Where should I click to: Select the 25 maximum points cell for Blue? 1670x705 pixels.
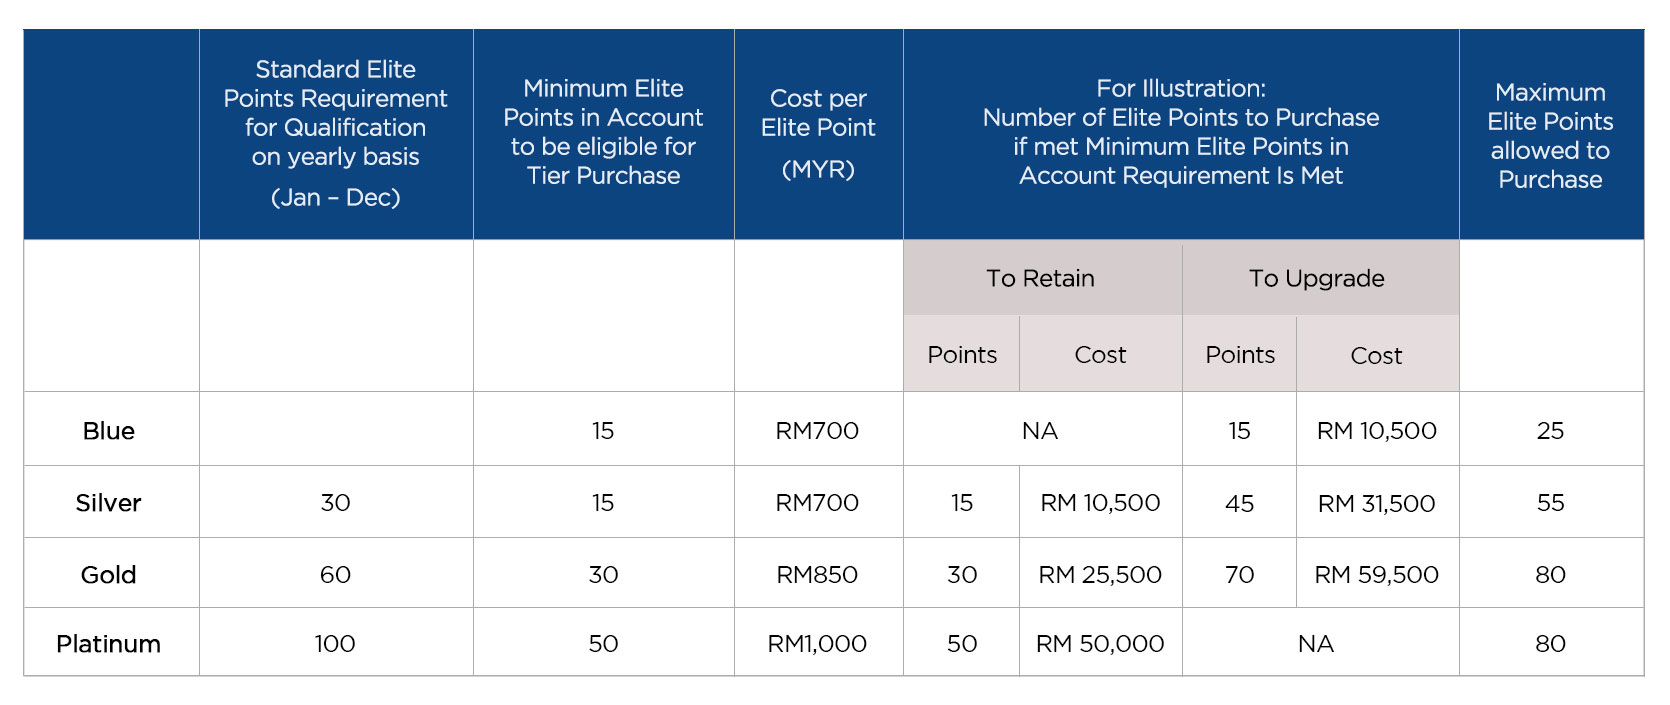pyautogui.click(x=1551, y=431)
